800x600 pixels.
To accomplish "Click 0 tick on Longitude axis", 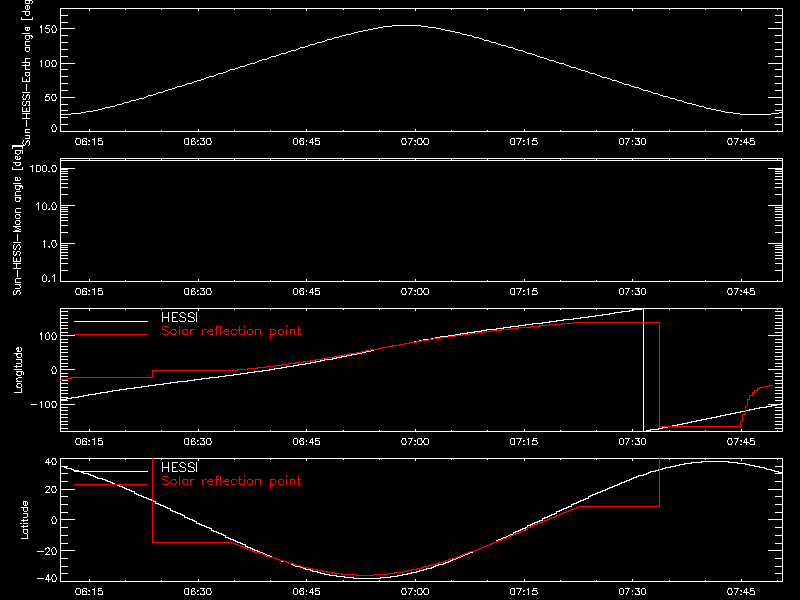I will pyautogui.click(x=55, y=370).
